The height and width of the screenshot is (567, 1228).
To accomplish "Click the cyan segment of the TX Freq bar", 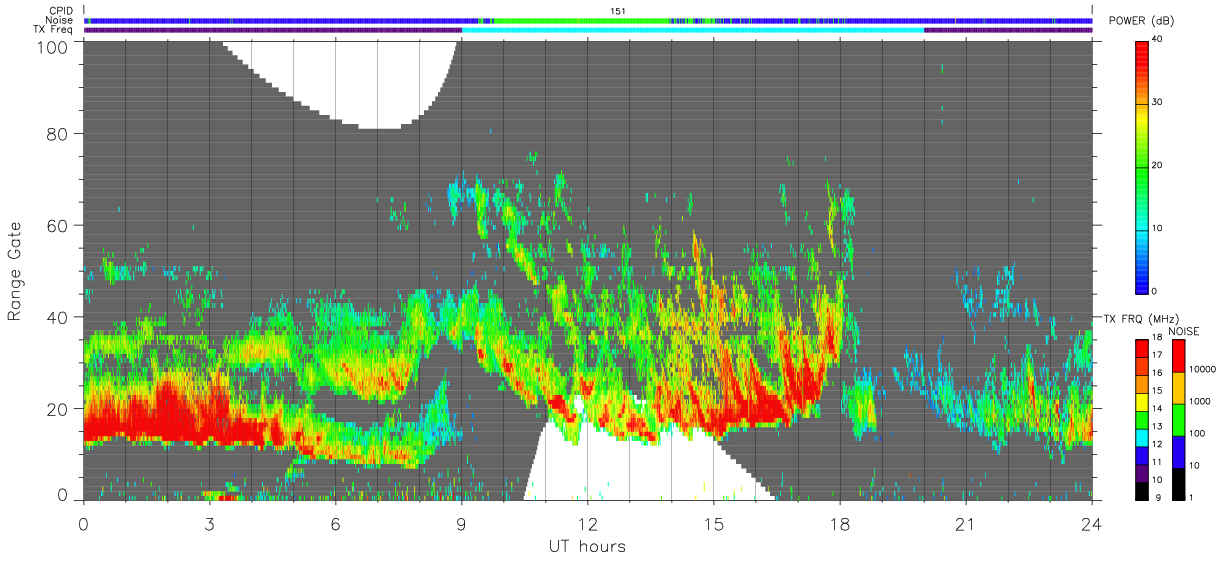I will (693, 30).
